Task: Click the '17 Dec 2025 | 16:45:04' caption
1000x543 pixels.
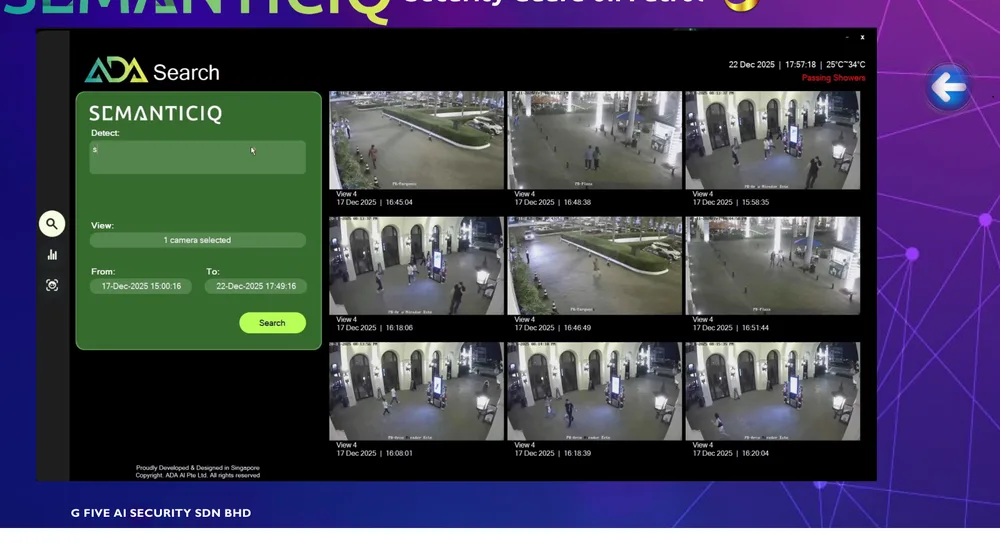Action: (374, 202)
